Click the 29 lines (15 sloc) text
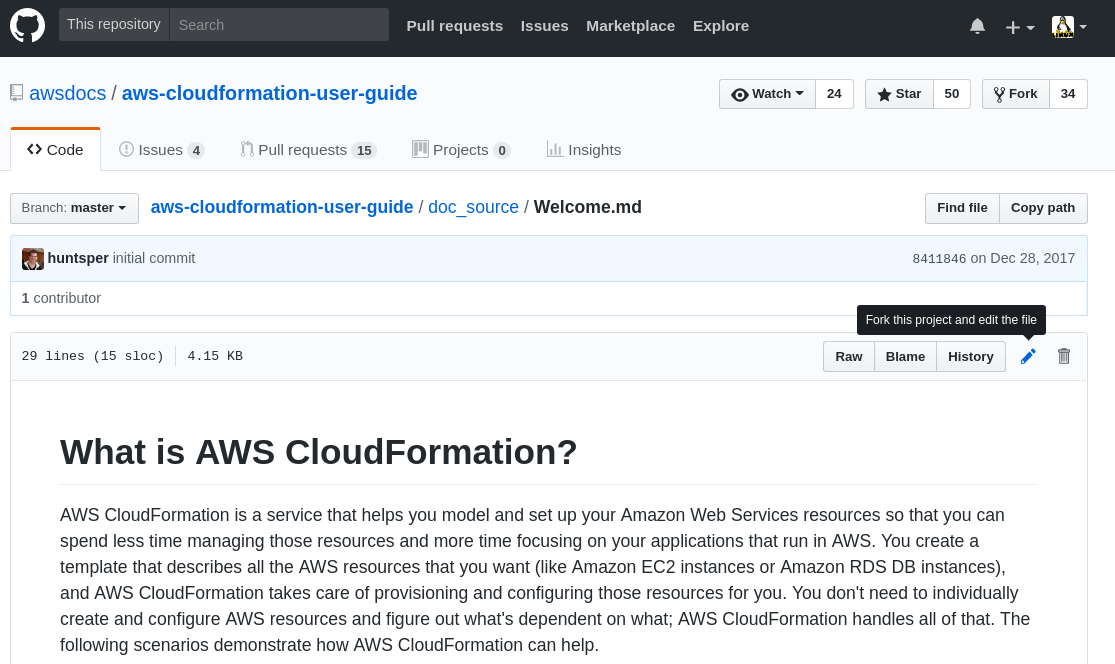The height and width of the screenshot is (664, 1115). click(x=92, y=356)
